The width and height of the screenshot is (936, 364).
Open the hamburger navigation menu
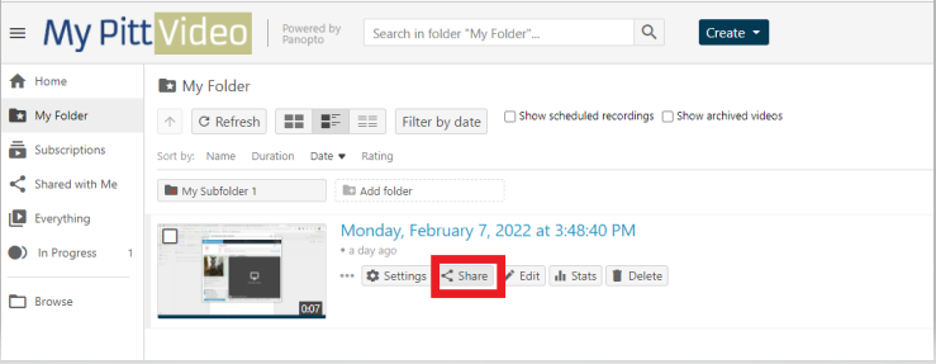click(17, 33)
